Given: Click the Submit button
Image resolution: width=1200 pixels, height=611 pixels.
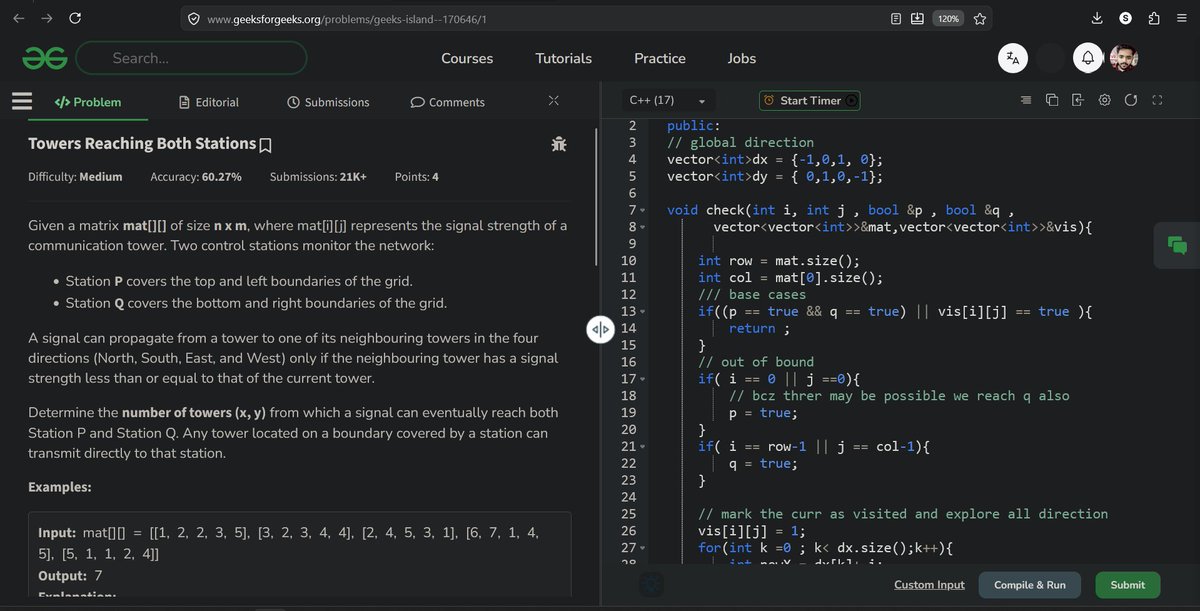Looking at the screenshot, I should (1128, 585).
